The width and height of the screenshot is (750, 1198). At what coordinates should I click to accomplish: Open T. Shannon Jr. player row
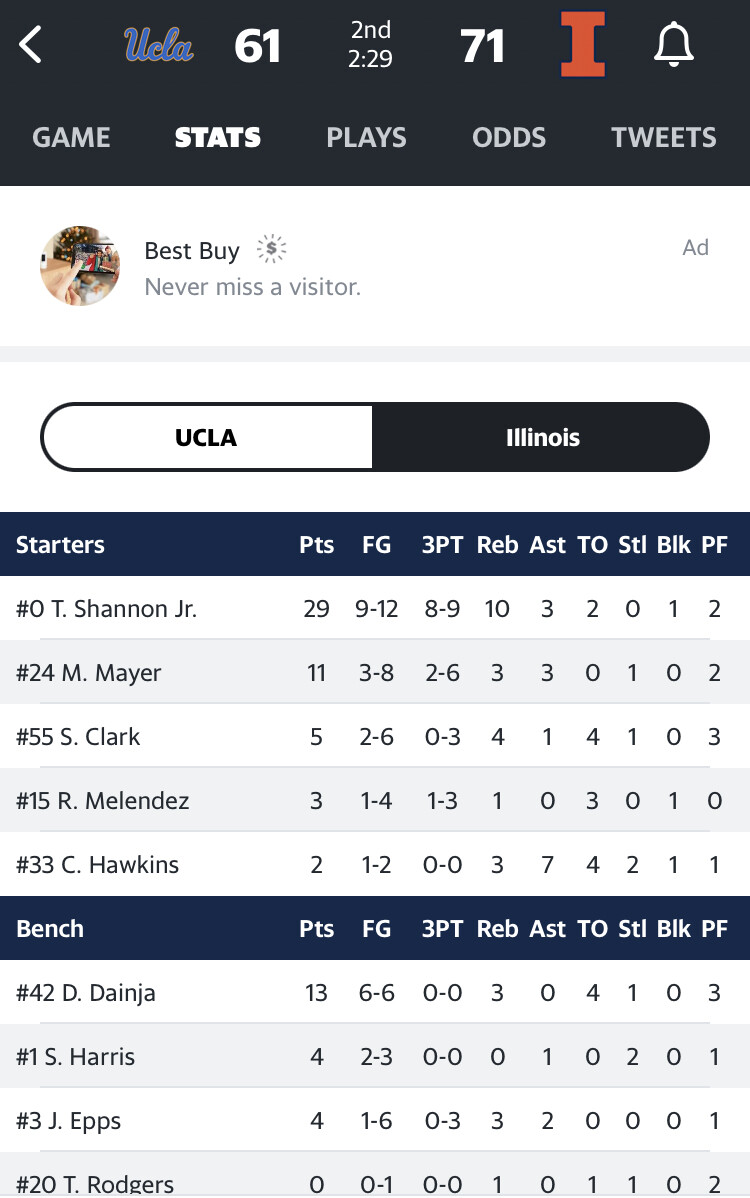click(106, 609)
